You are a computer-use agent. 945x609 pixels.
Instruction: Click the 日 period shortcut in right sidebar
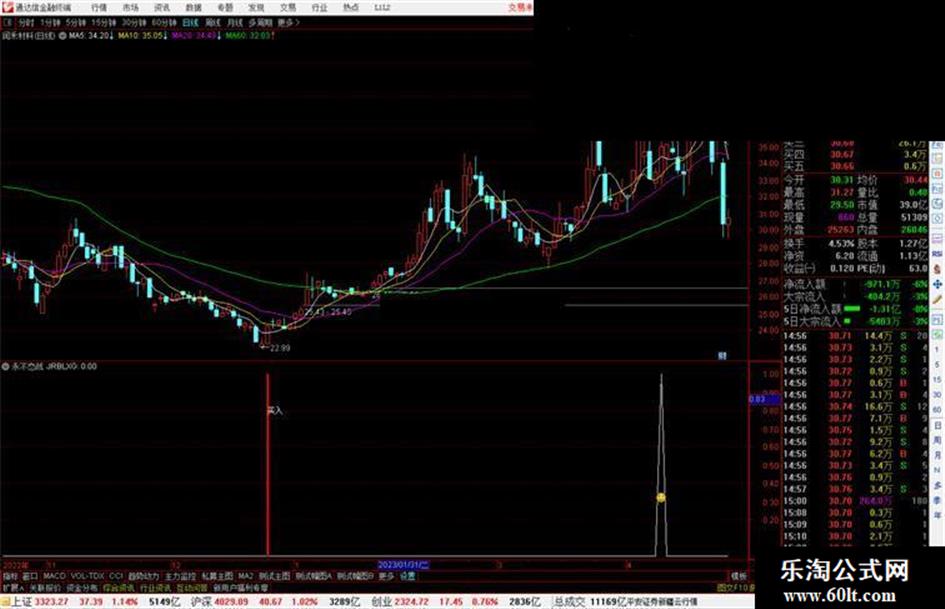pyautogui.click(x=937, y=425)
